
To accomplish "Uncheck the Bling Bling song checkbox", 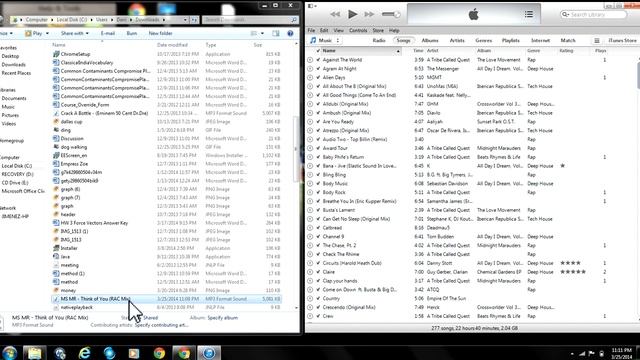I will pyautogui.click(x=318, y=175).
